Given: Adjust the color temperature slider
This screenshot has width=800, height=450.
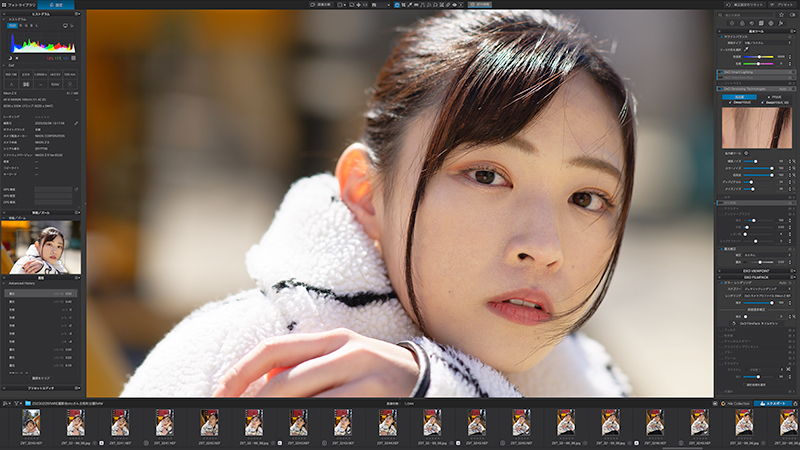Looking at the screenshot, I should pos(759,57).
